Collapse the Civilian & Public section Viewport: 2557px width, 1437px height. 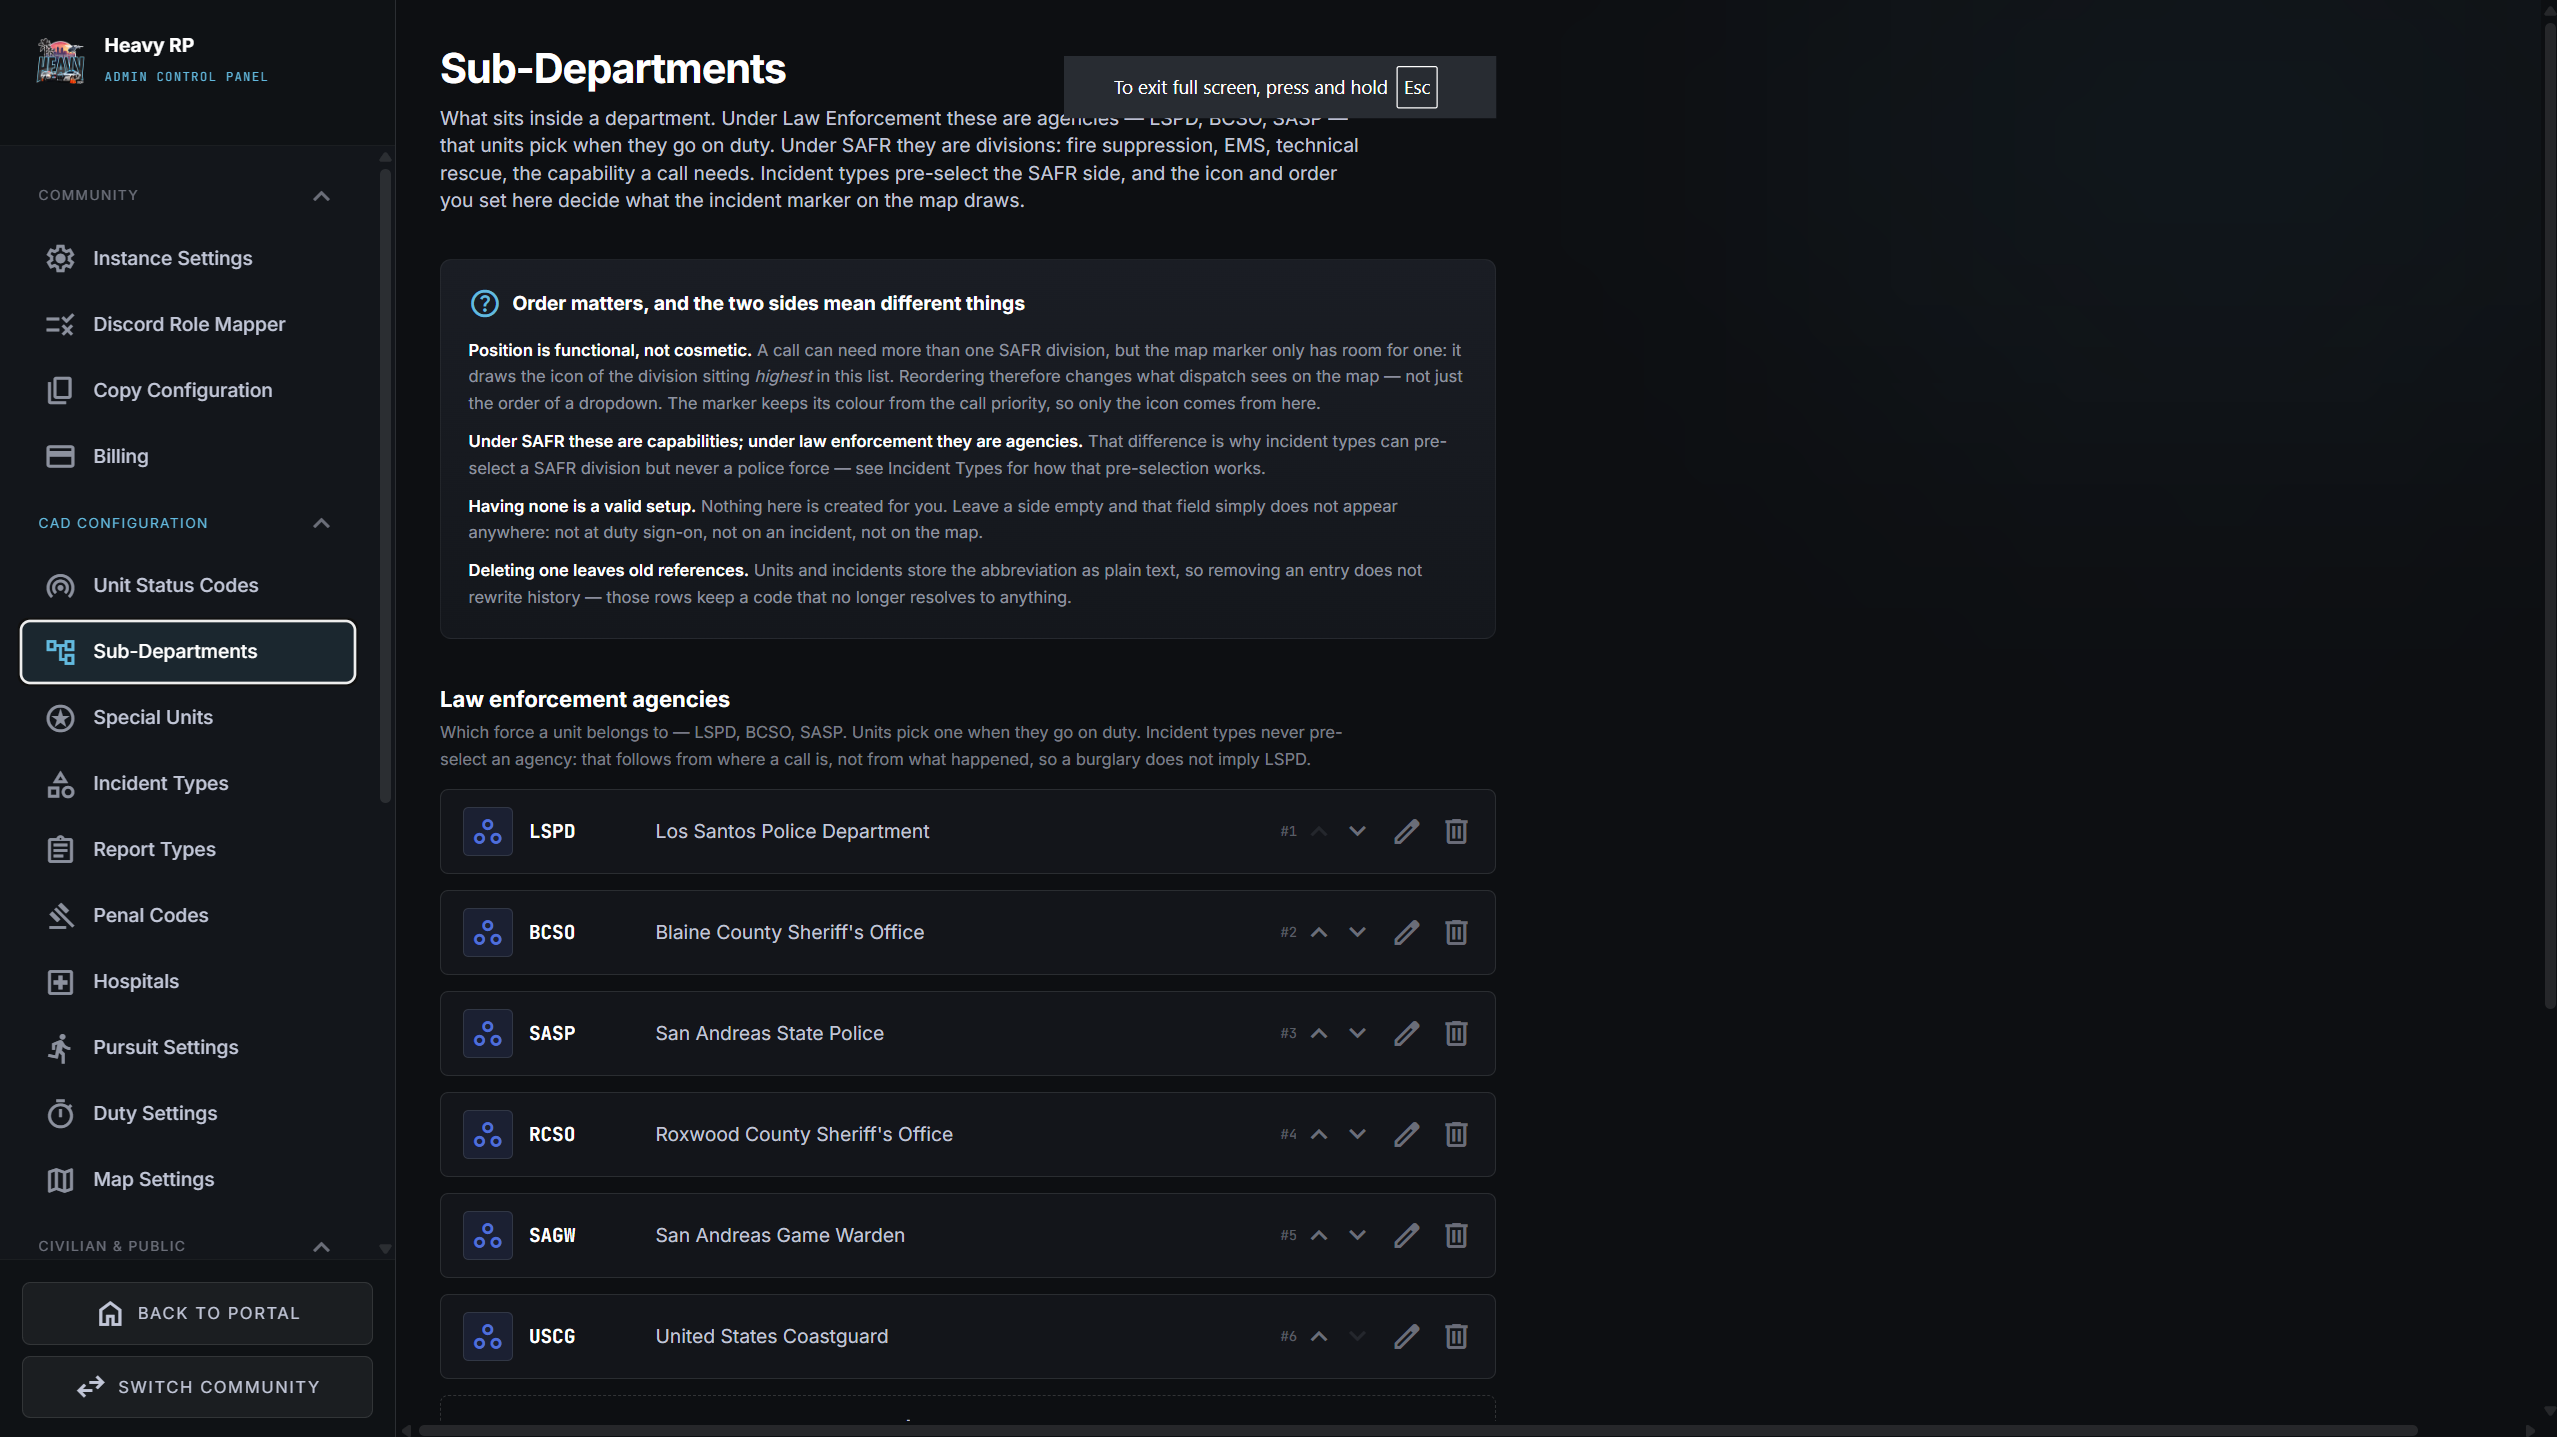321,1246
